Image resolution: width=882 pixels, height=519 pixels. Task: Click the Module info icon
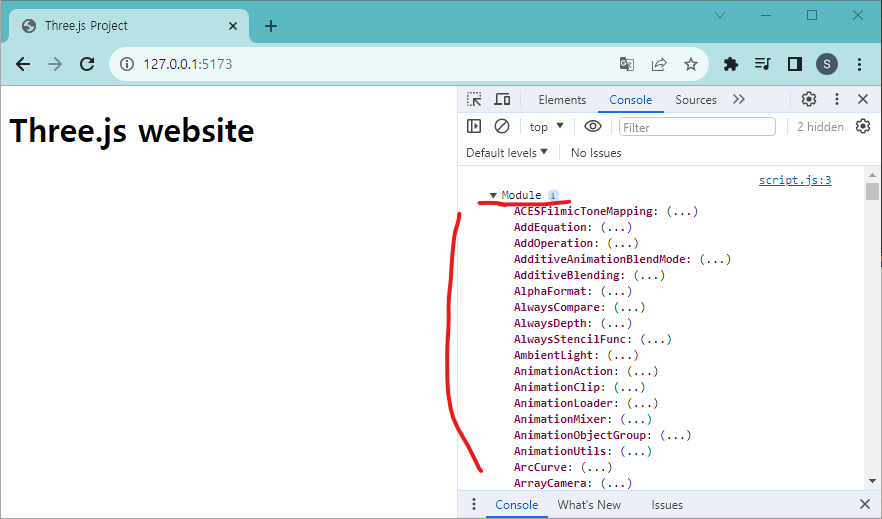(x=553, y=196)
